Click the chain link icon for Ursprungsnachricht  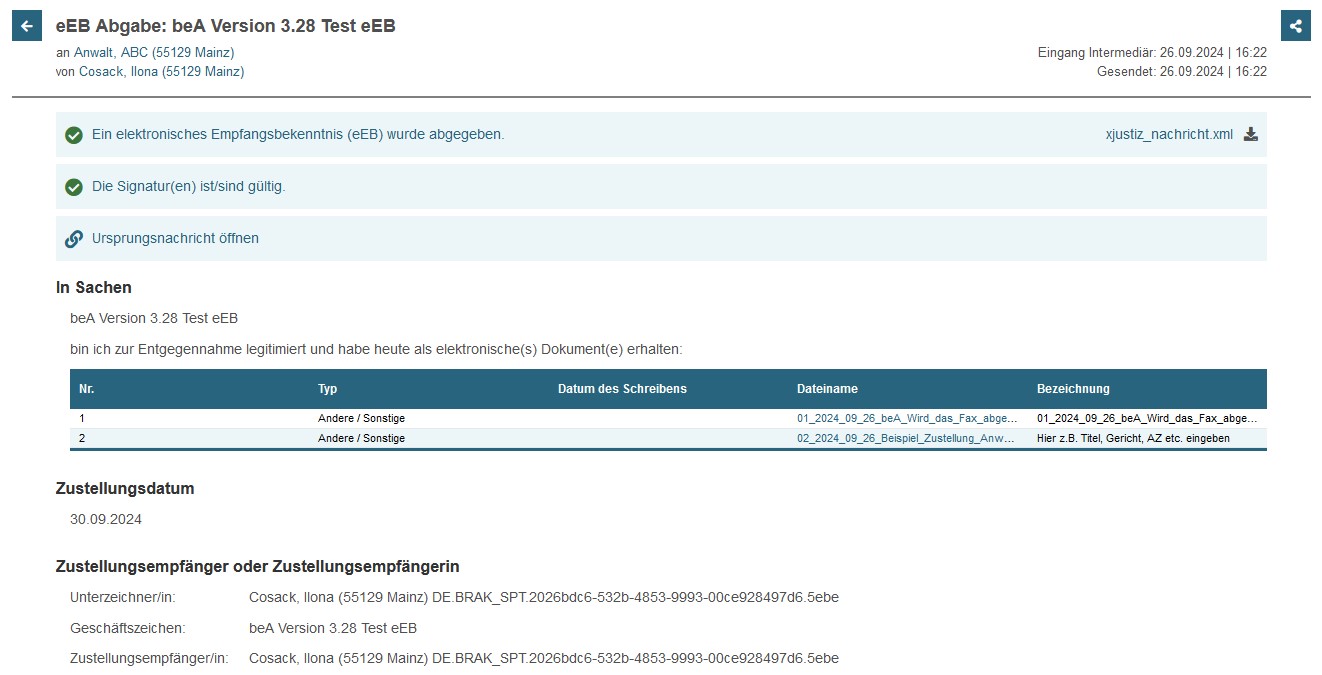point(73,239)
